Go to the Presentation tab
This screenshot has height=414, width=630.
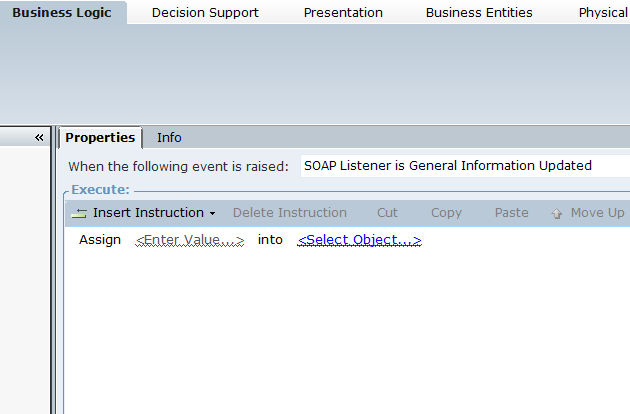click(343, 13)
